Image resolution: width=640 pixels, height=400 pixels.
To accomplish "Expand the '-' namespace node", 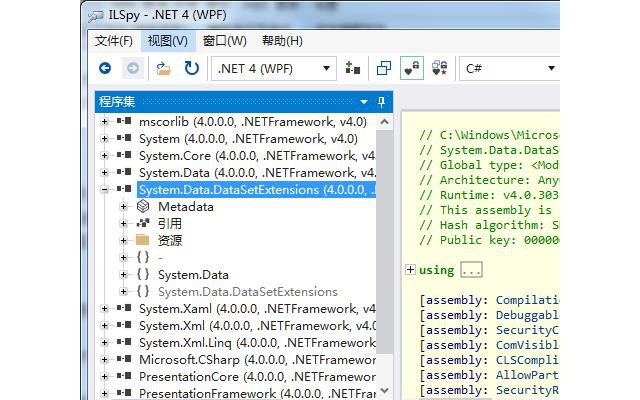I will coord(123,257).
